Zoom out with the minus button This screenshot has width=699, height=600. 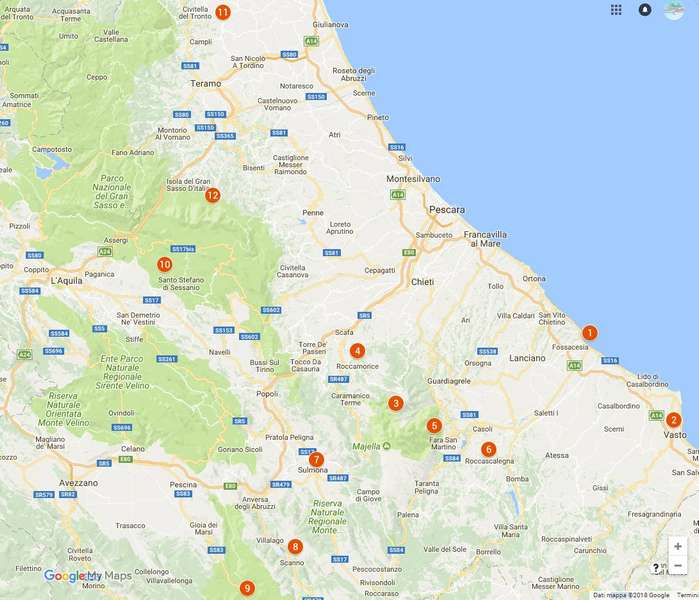pos(678,566)
